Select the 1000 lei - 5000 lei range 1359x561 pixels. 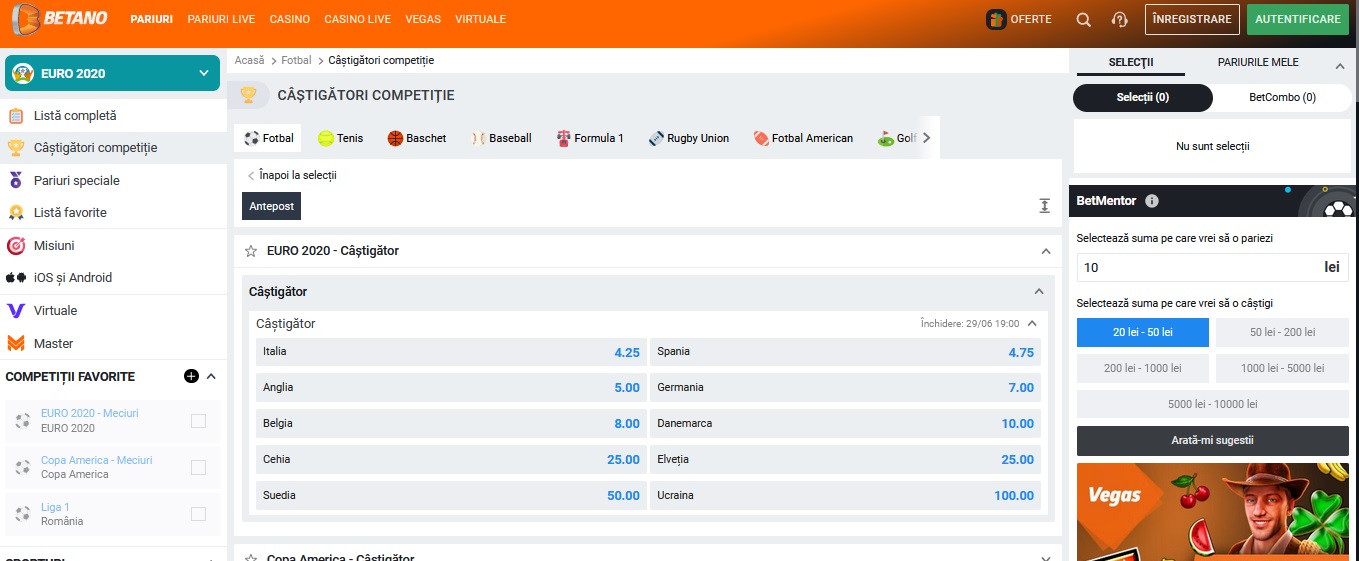[x=1282, y=368]
